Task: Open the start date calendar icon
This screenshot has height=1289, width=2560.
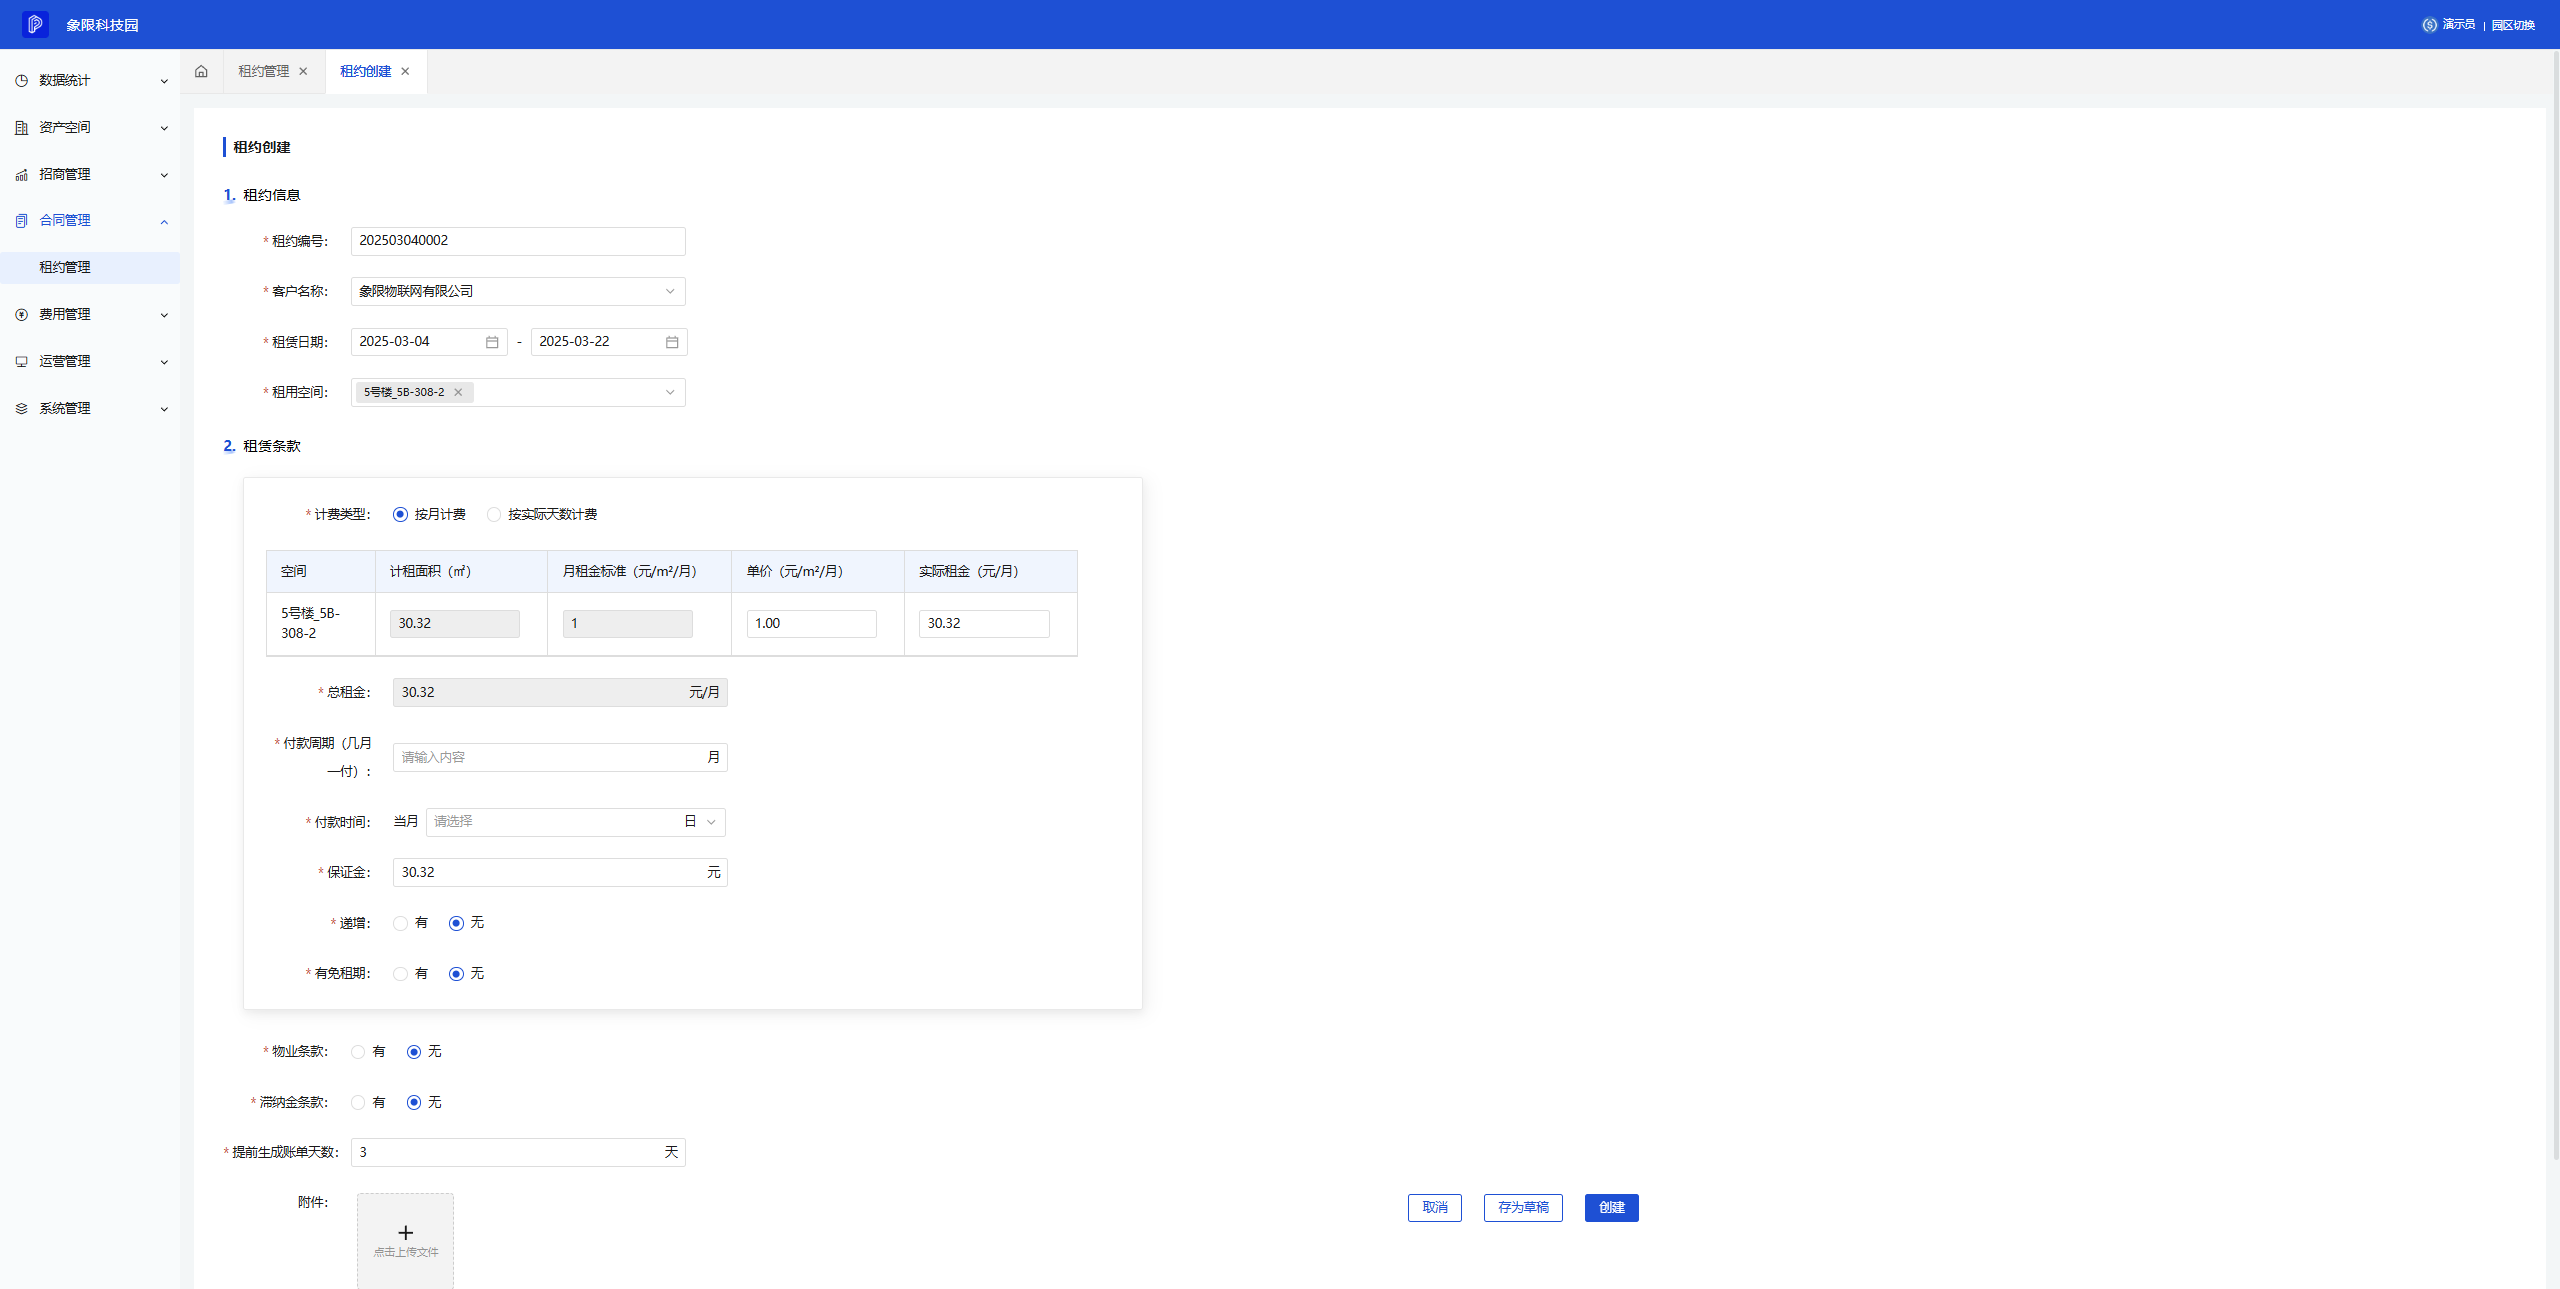Action: [x=492, y=342]
